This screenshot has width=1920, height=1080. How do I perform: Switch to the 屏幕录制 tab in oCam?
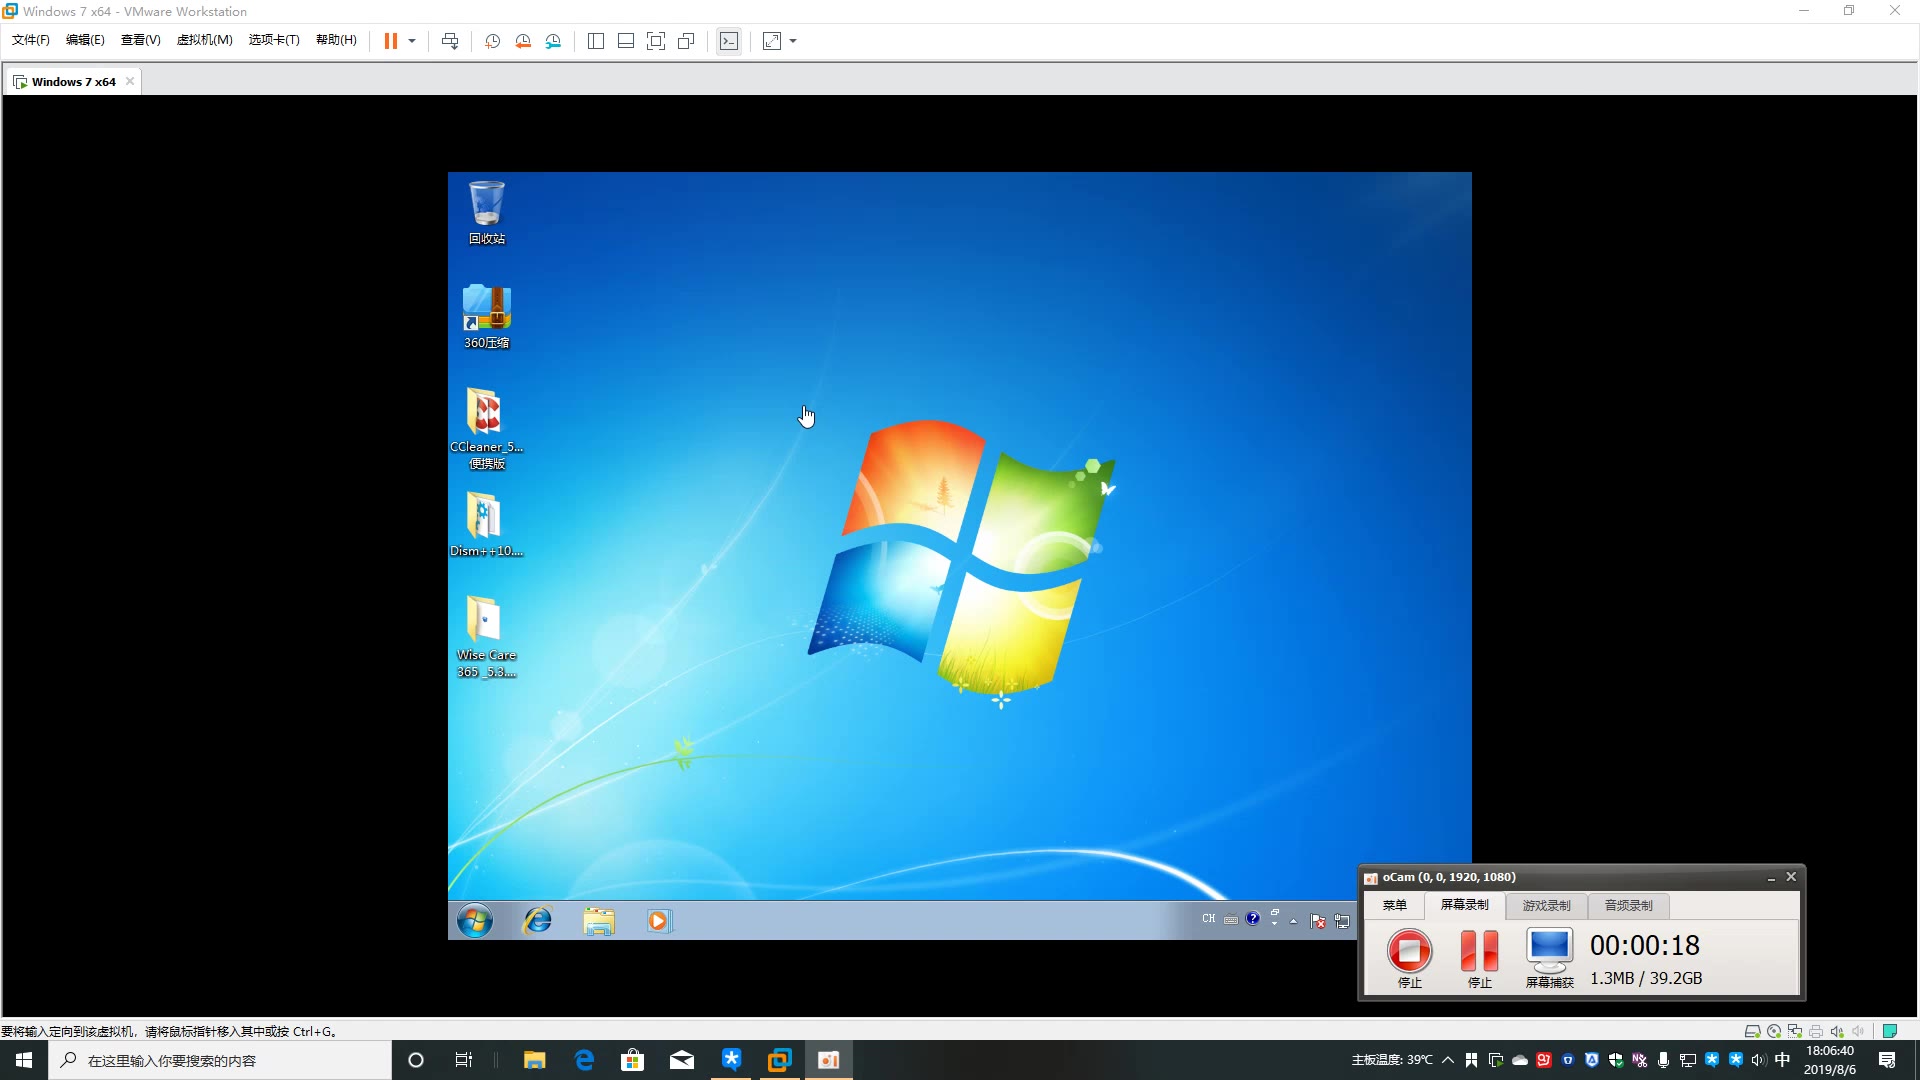click(1464, 905)
